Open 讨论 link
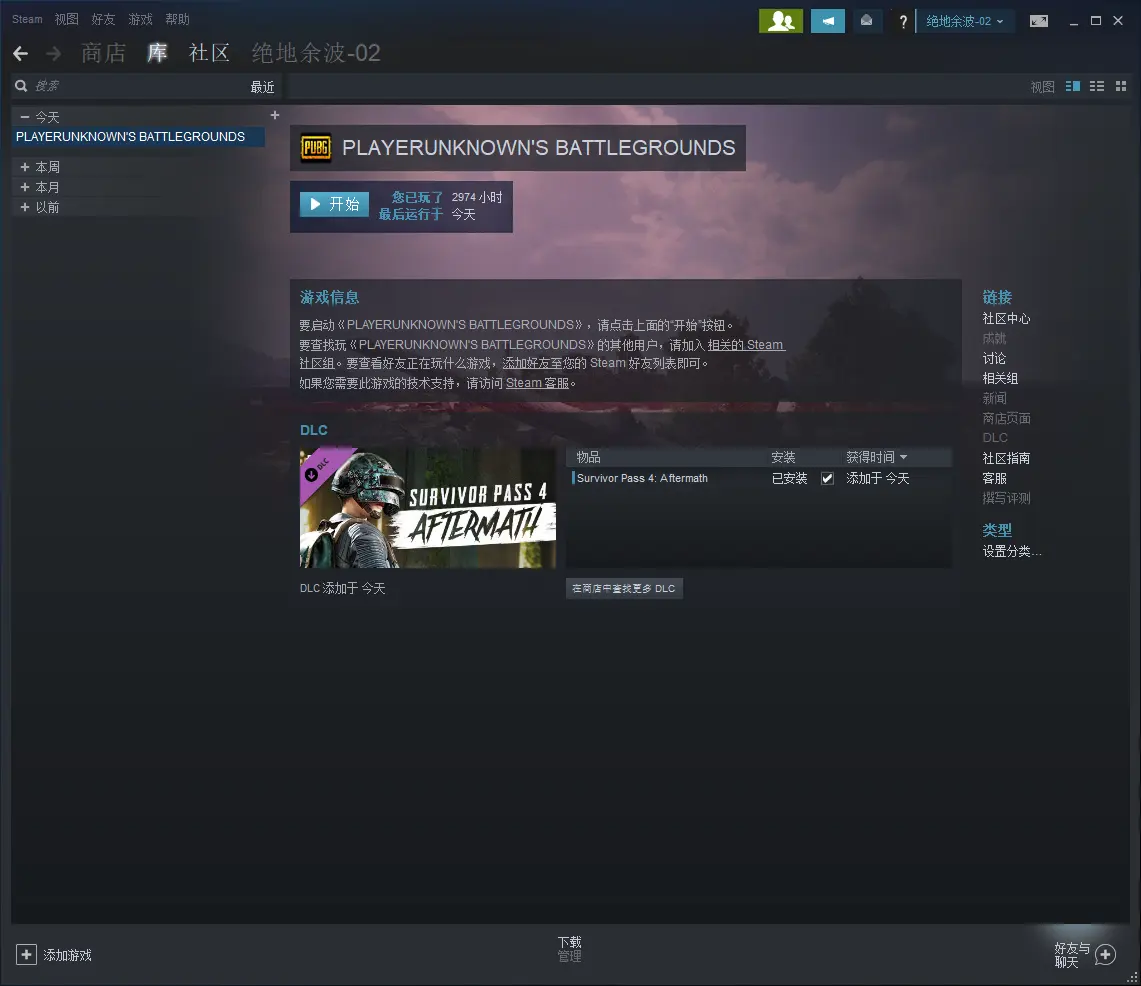 click(994, 359)
